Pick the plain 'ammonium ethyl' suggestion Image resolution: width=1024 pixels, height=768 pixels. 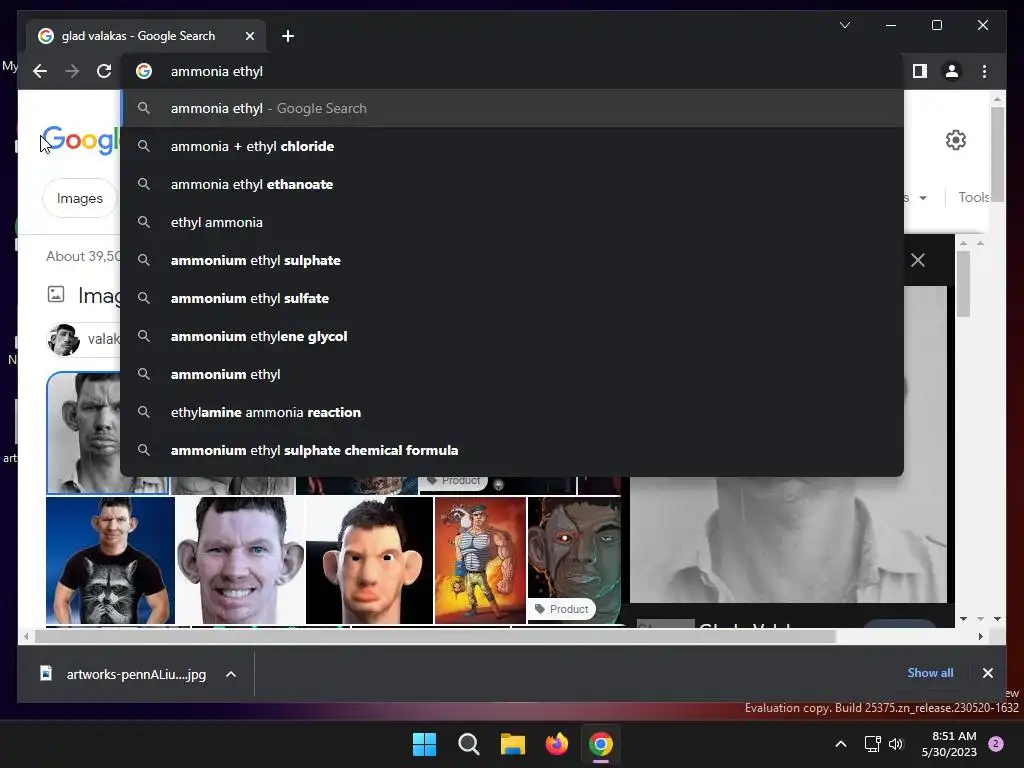[x=512, y=374]
